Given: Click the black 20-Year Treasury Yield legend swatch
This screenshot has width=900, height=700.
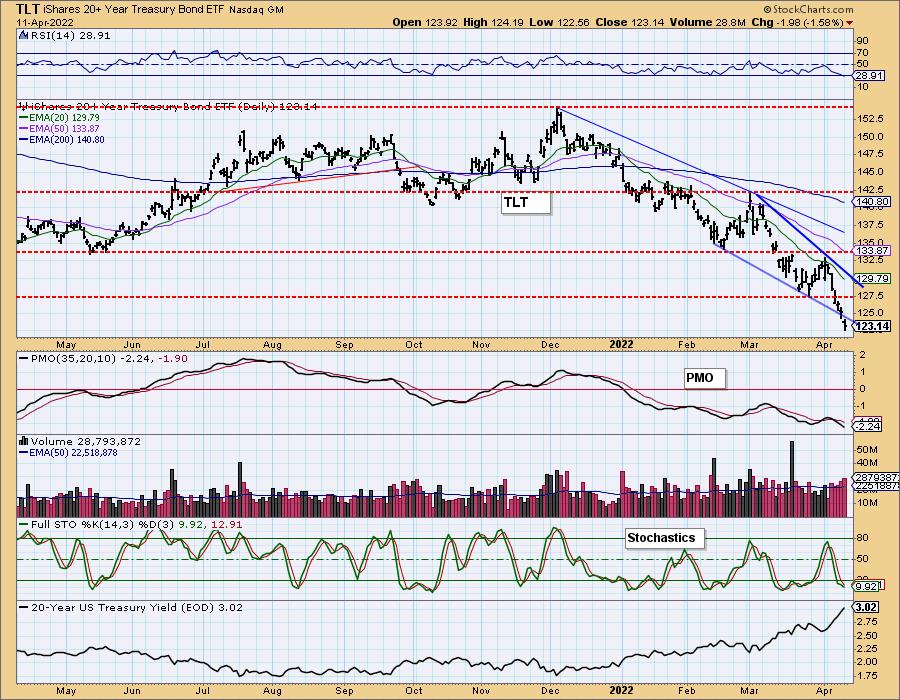Looking at the screenshot, I should point(24,608).
